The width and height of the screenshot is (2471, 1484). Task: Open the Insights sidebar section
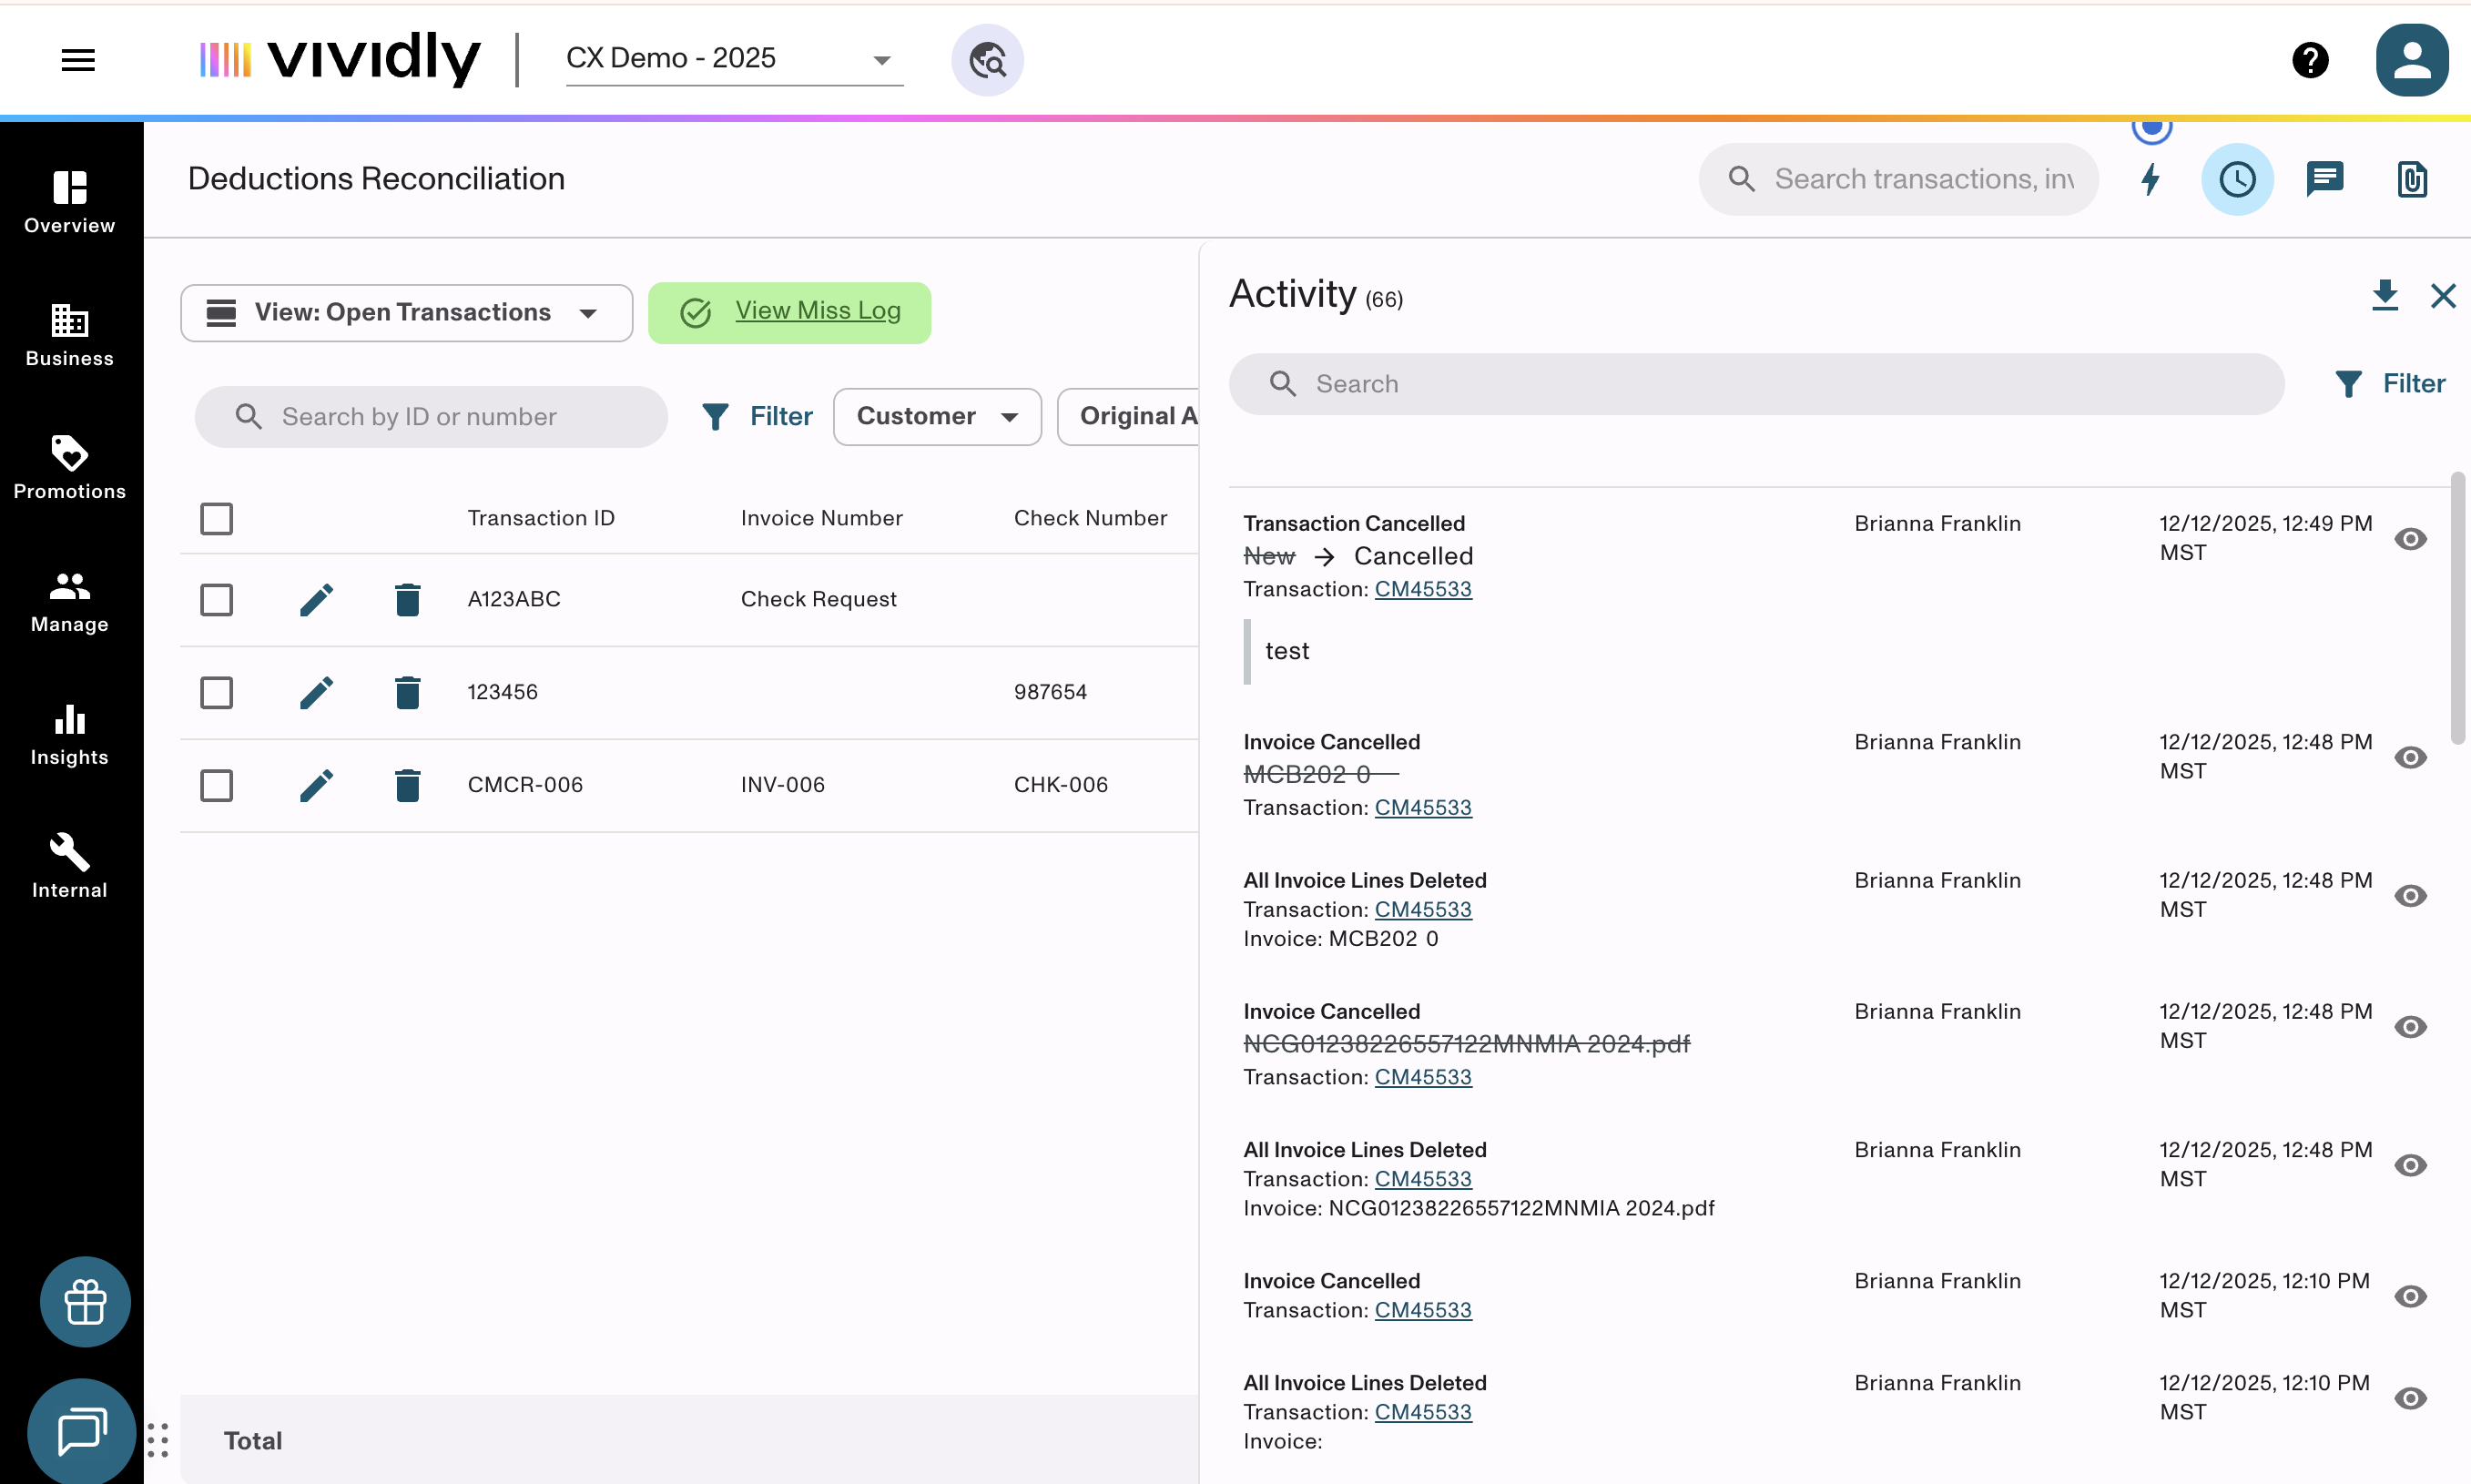click(70, 734)
